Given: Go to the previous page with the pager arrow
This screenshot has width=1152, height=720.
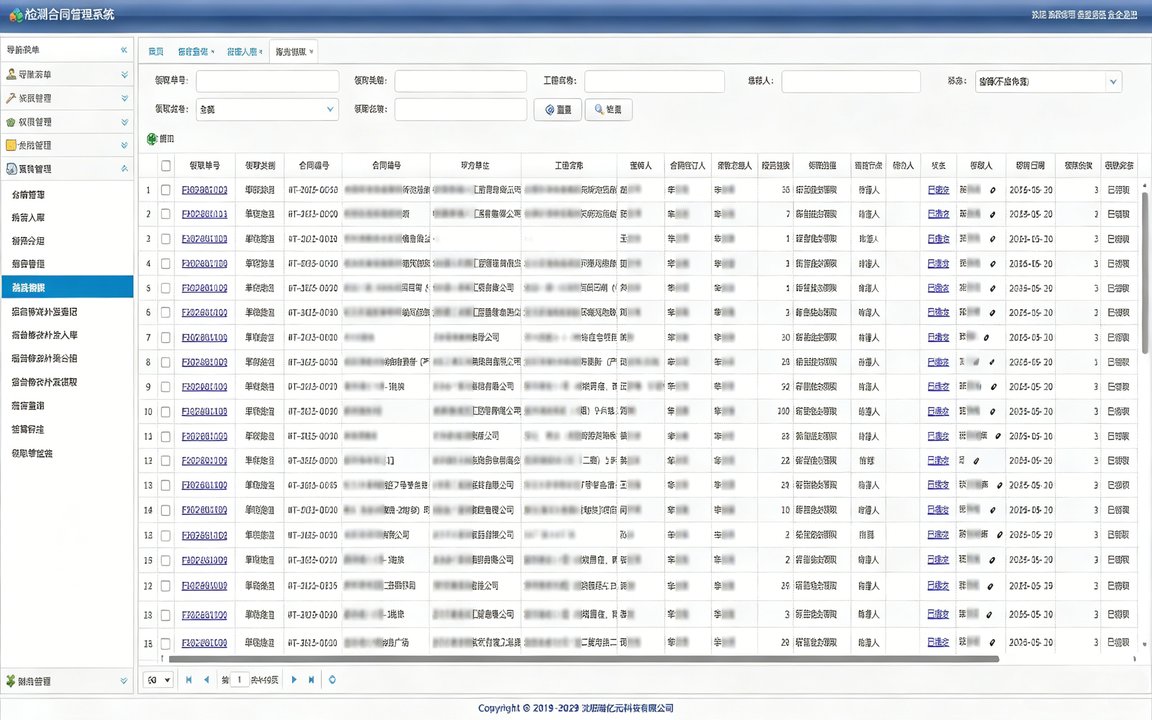Looking at the screenshot, I should (x=206, y=680).
